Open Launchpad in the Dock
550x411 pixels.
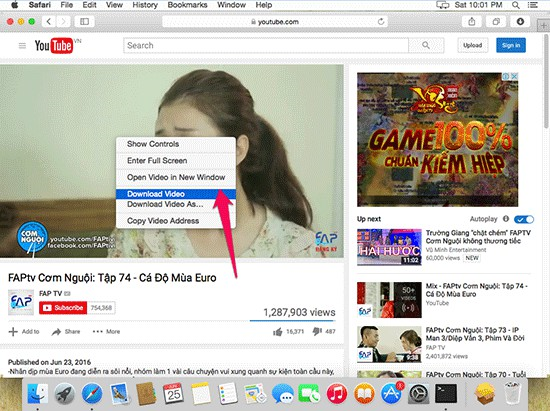(x=65, y=393)
